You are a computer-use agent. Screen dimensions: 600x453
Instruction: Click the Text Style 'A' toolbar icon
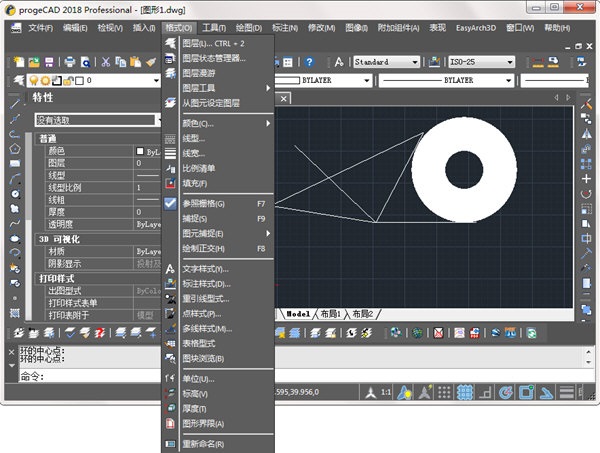pos(339,62)
